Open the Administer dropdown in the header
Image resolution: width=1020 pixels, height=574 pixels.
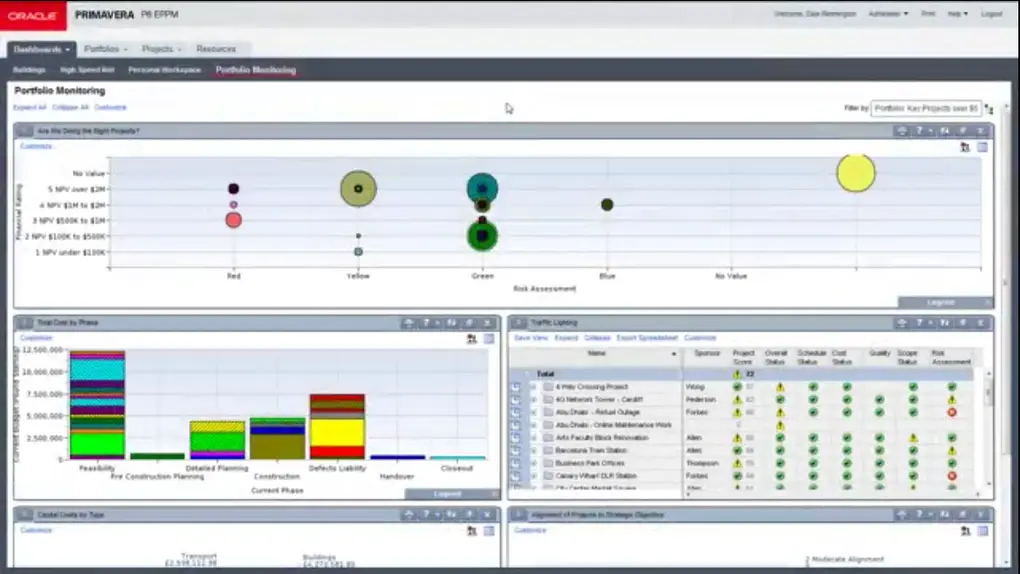[888, 14]
